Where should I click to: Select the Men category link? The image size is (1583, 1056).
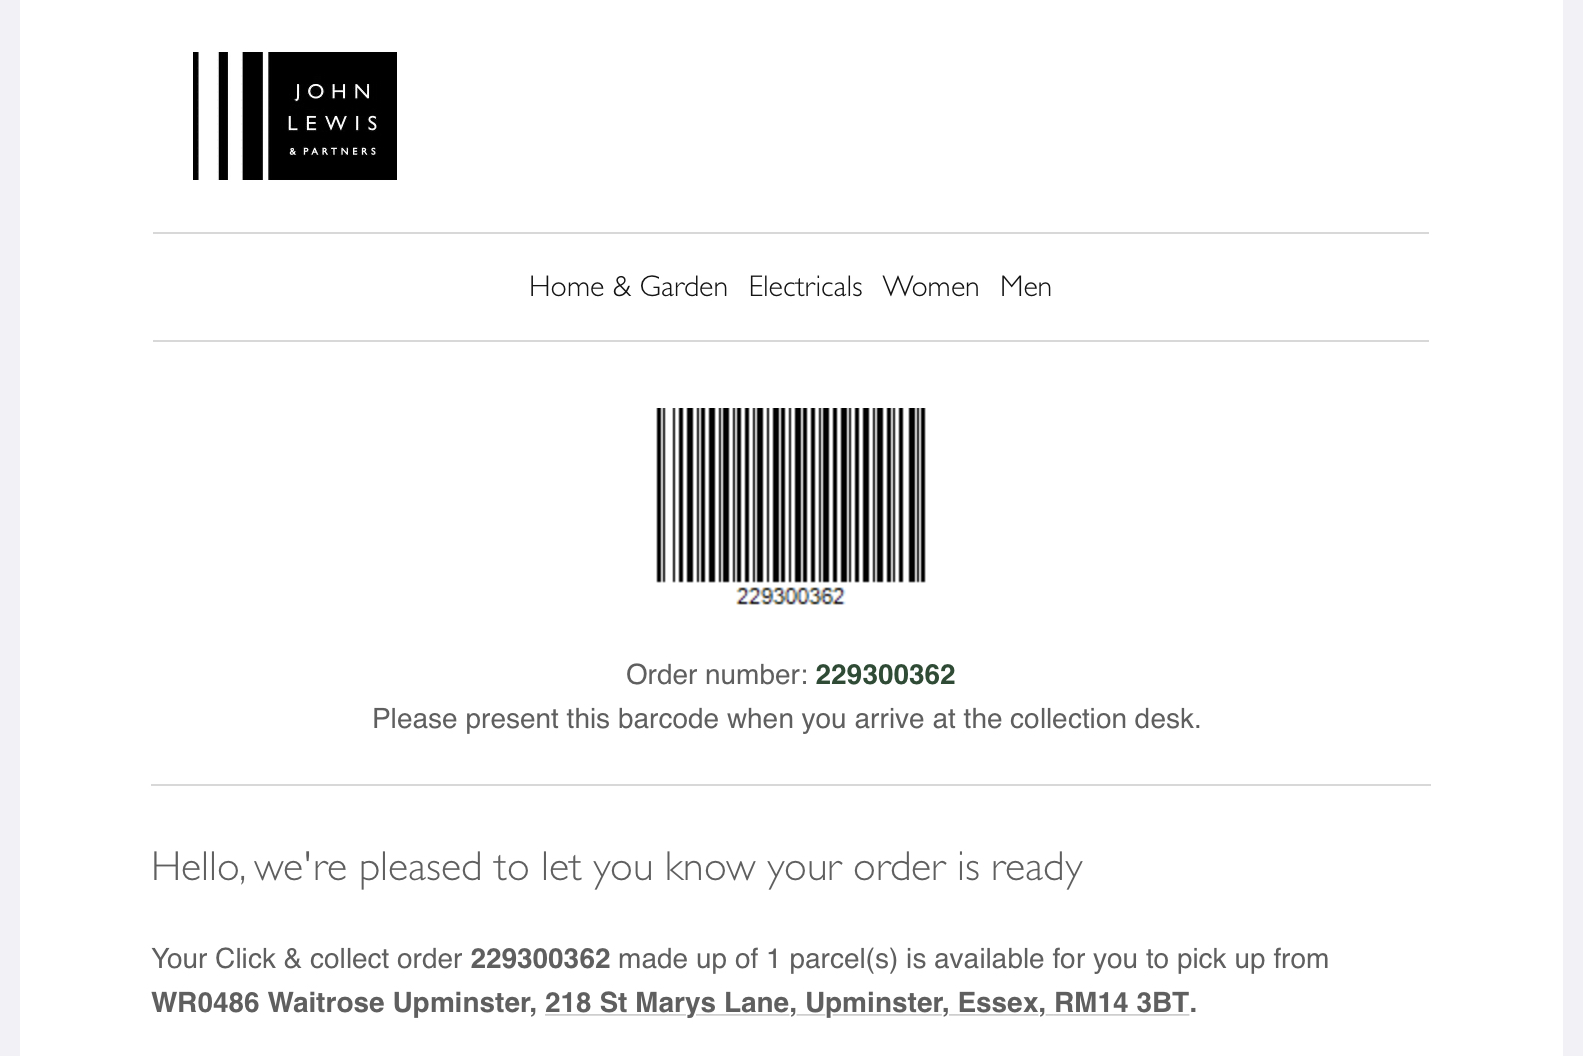1025,287
